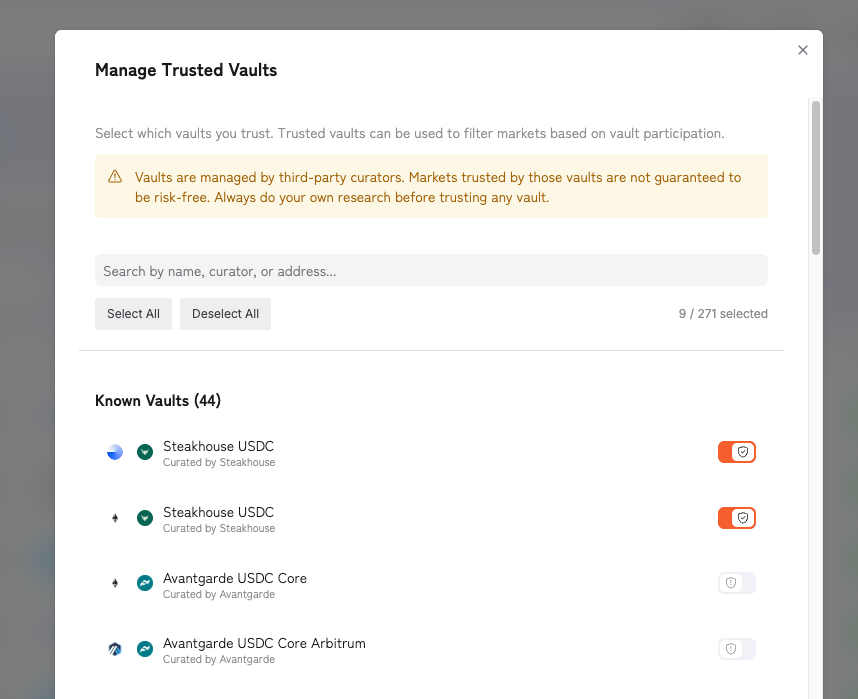
Task: Disable trust toggle for second Steakhouse USDC
Action: [x=737, y=518]
